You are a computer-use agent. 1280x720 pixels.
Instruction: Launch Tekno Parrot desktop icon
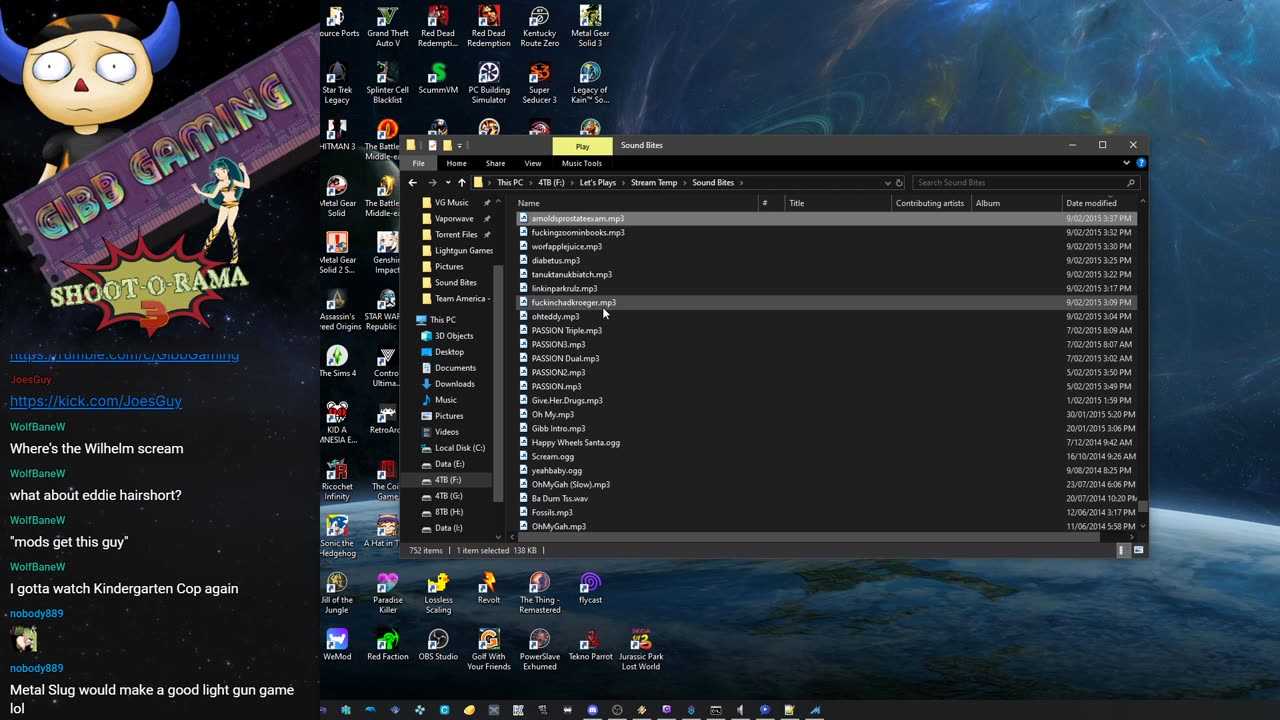tap(590, 645)
